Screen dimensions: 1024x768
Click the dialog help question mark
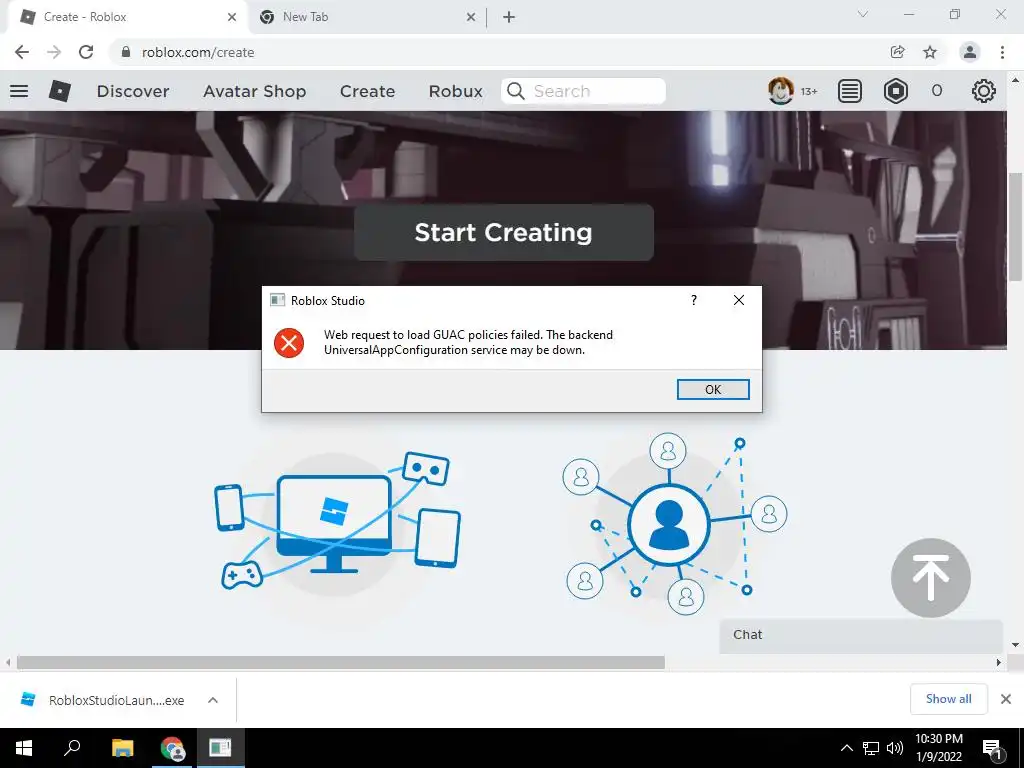point(694,300)
